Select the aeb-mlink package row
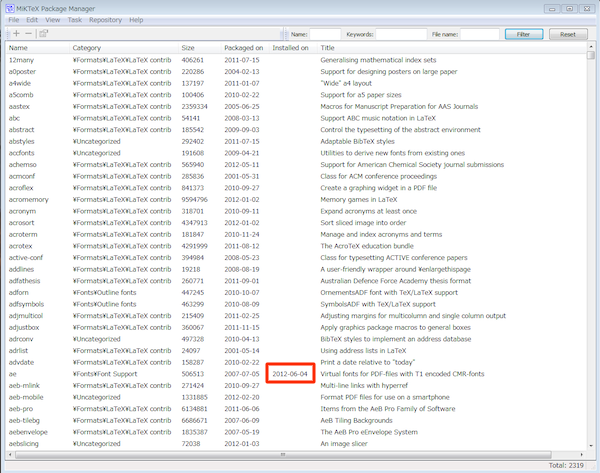The height and width of the screenshot is (473, 600). [296, 385]
